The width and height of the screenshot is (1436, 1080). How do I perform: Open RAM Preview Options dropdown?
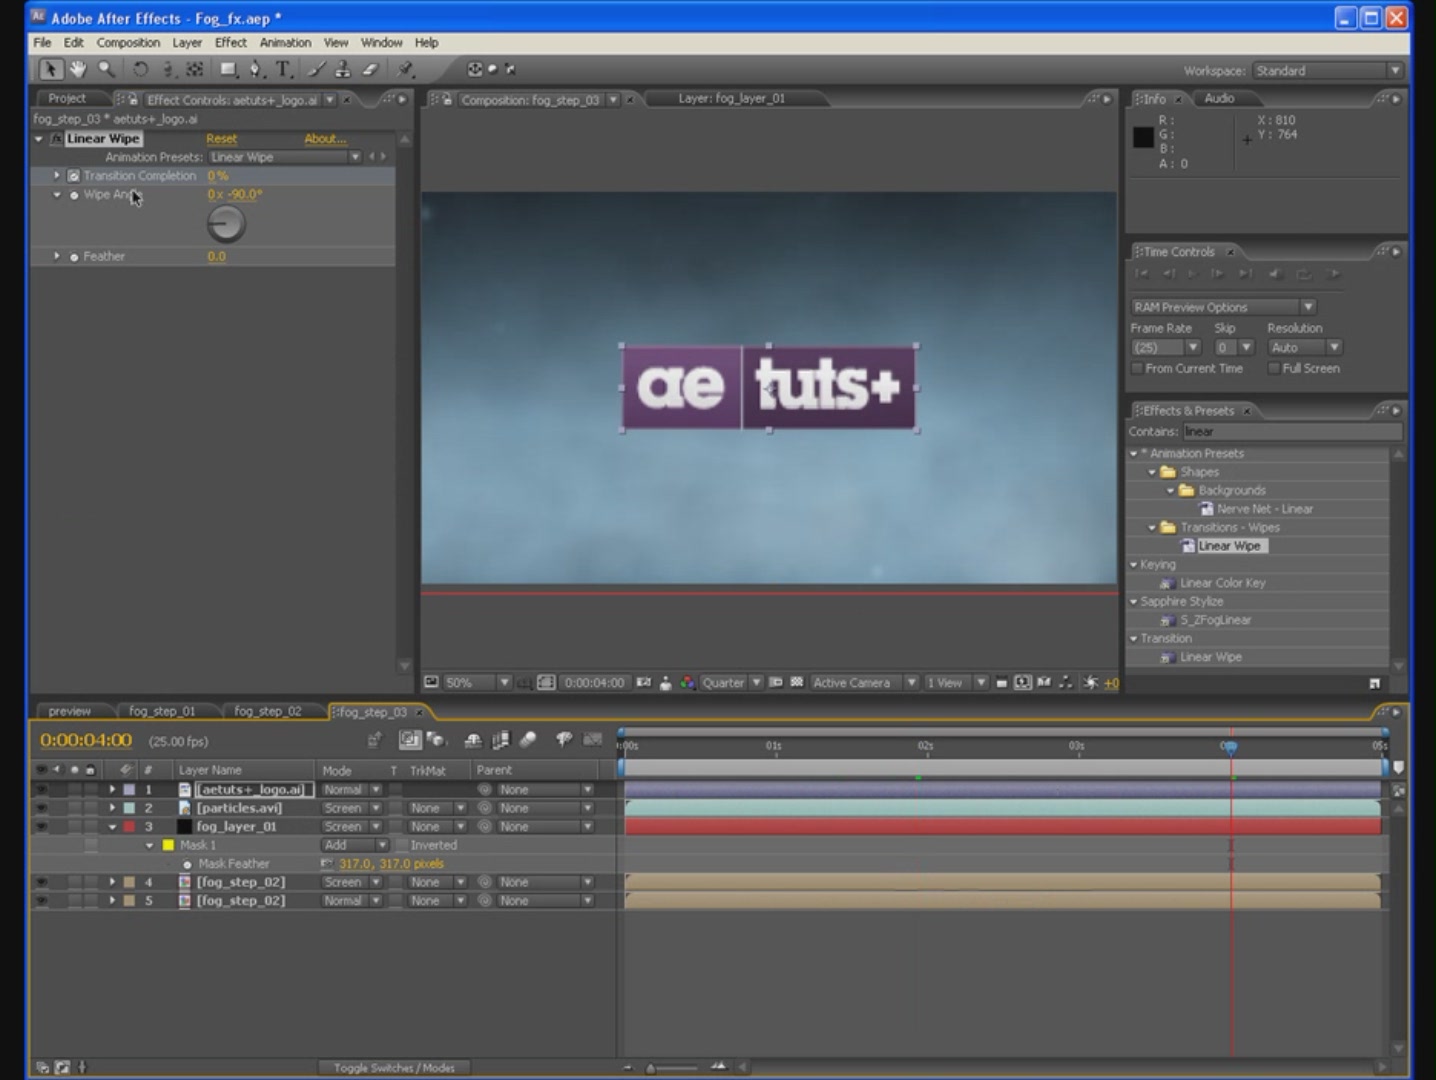(x=1223, y=307)
